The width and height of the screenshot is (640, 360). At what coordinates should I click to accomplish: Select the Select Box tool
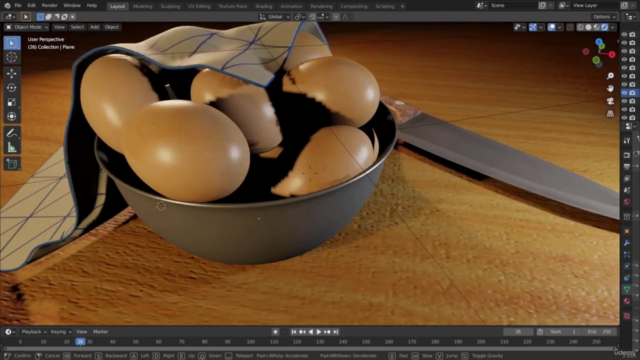[12, 43]
